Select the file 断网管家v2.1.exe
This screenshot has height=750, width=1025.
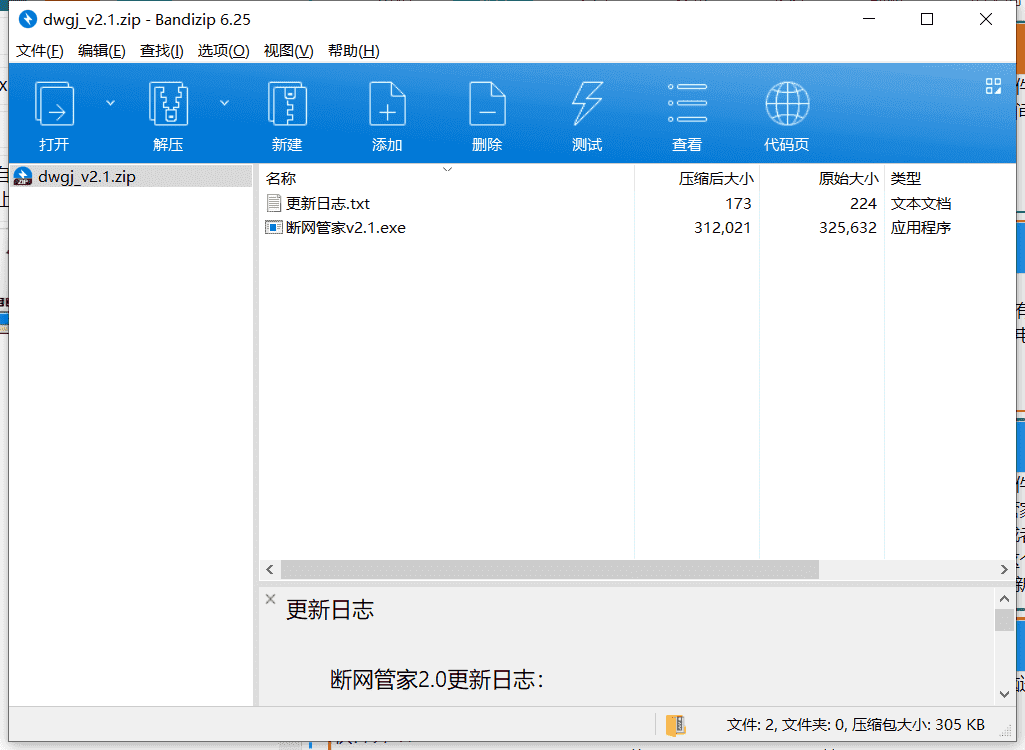(x=346, y=228)
